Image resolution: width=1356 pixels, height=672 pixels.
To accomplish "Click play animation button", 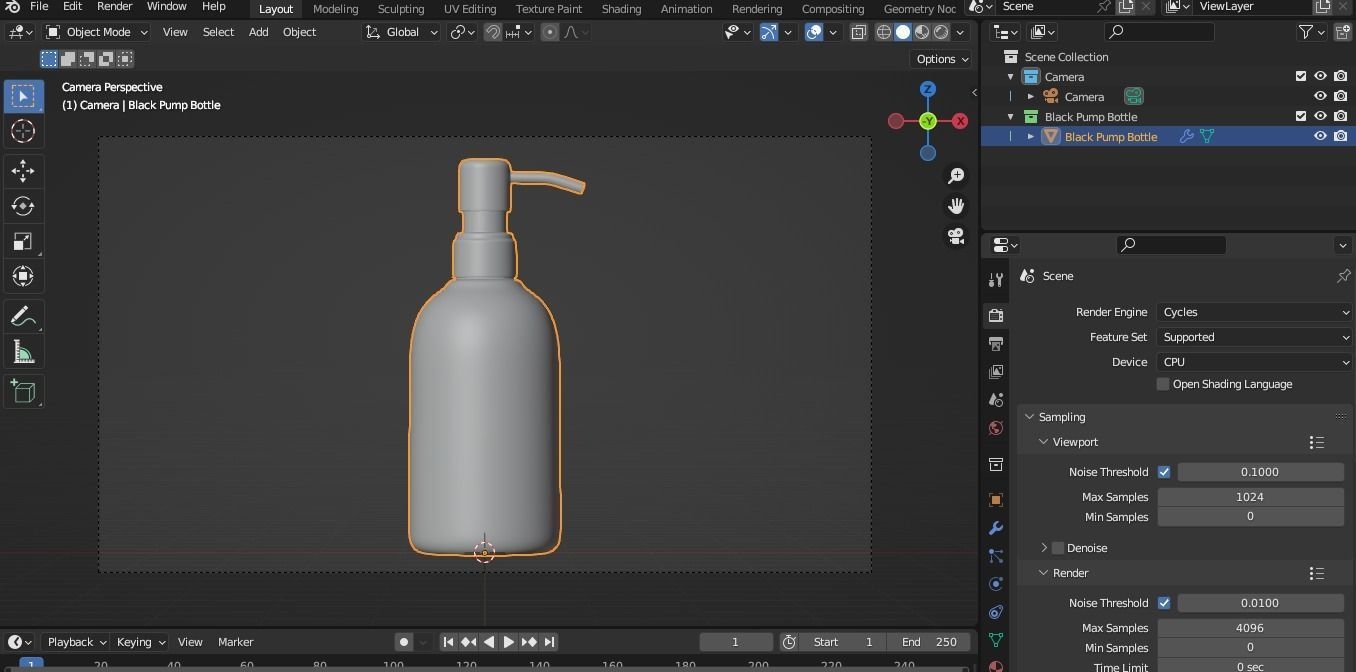I will [x=508, y=642].
